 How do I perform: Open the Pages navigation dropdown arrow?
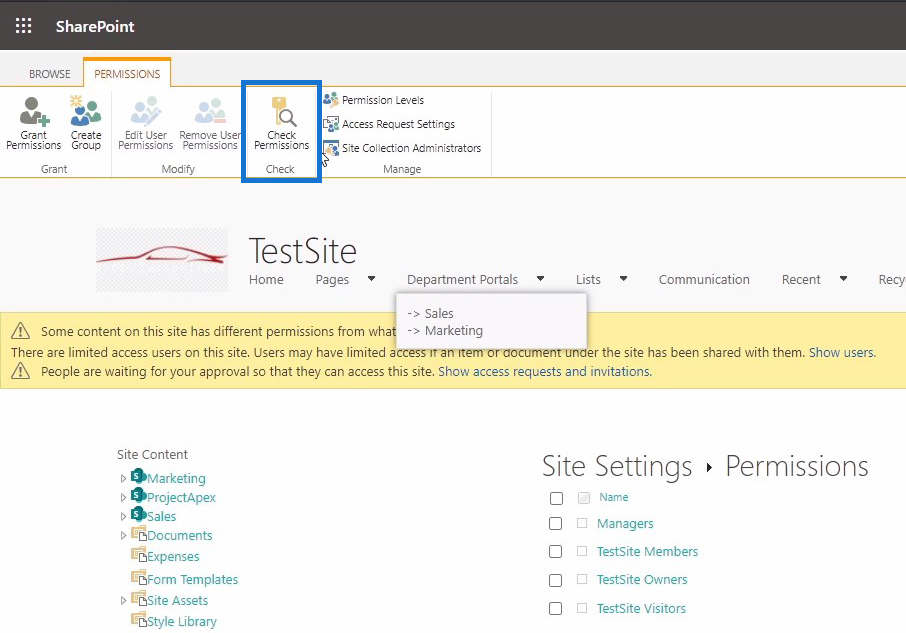(x=372, y=278)
